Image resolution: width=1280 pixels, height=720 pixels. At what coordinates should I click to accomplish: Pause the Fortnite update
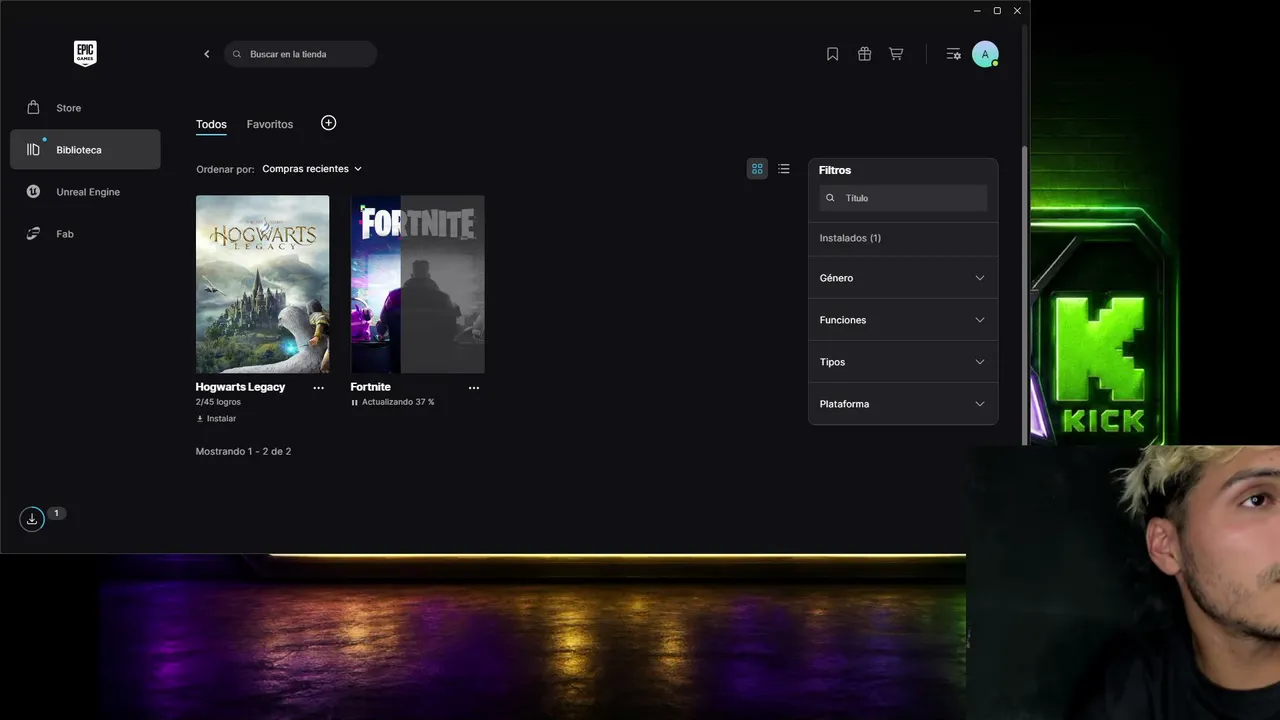coord(354,402)
